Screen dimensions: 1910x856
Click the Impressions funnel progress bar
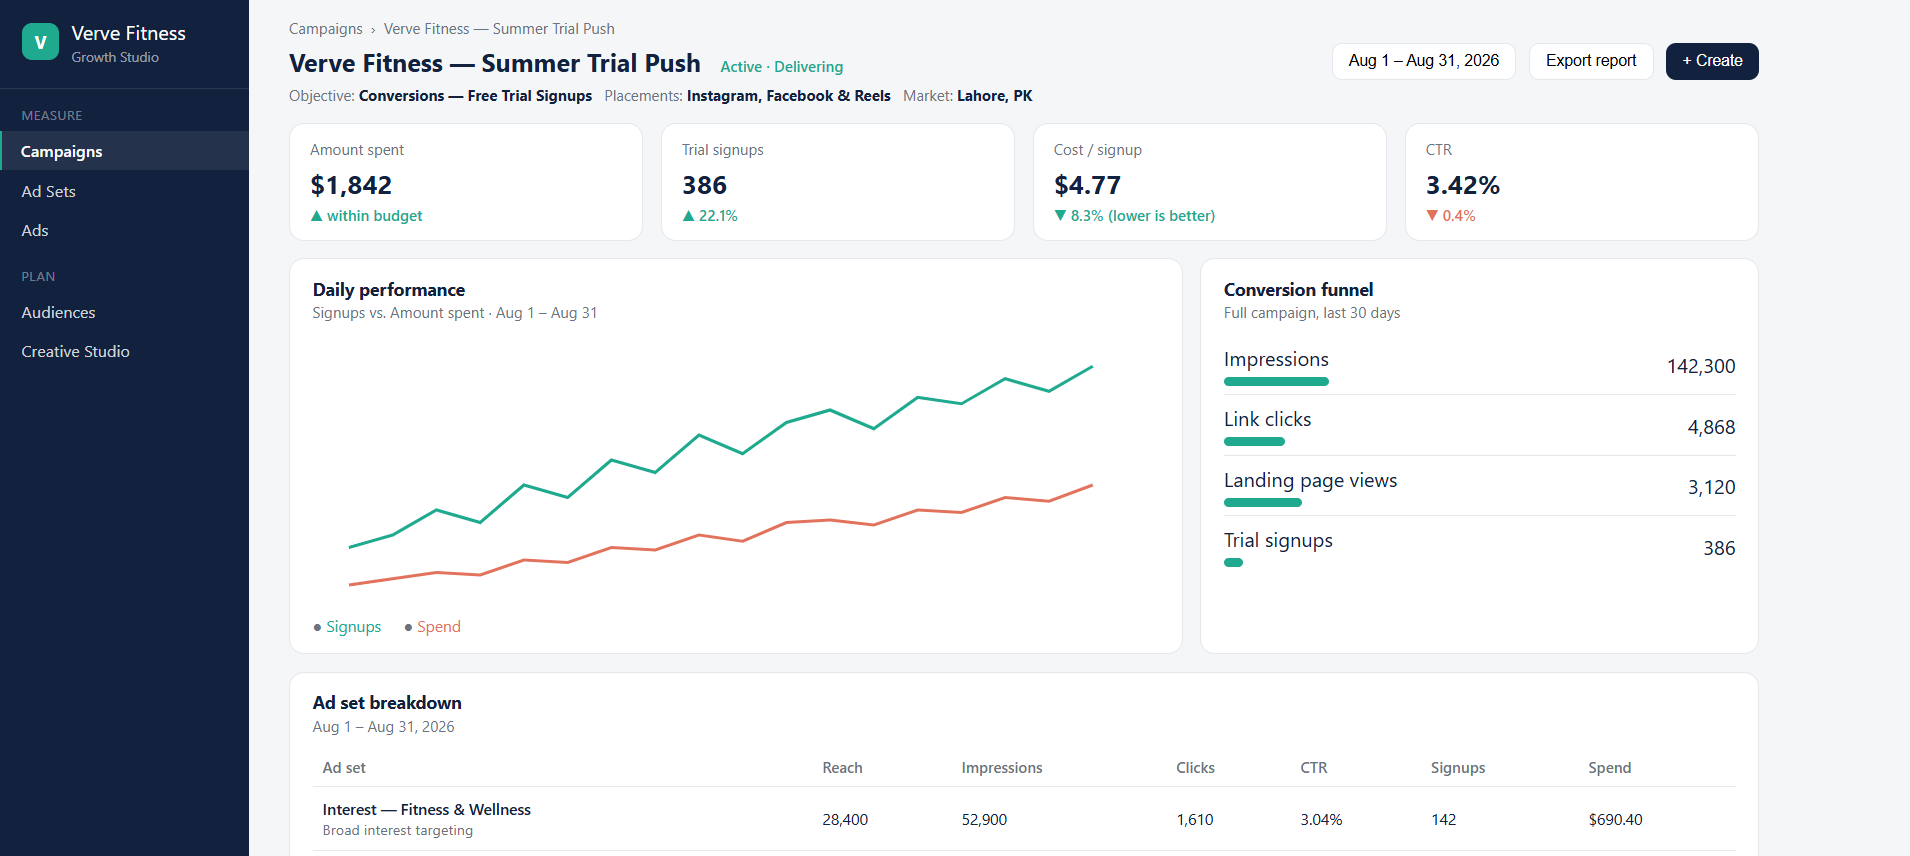point(1276,381)
